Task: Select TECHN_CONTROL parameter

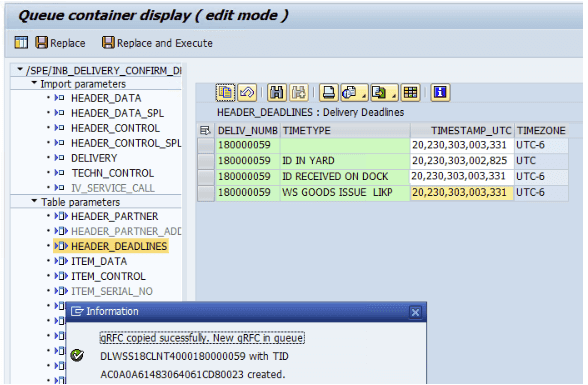Action: (x=113, y=173)
